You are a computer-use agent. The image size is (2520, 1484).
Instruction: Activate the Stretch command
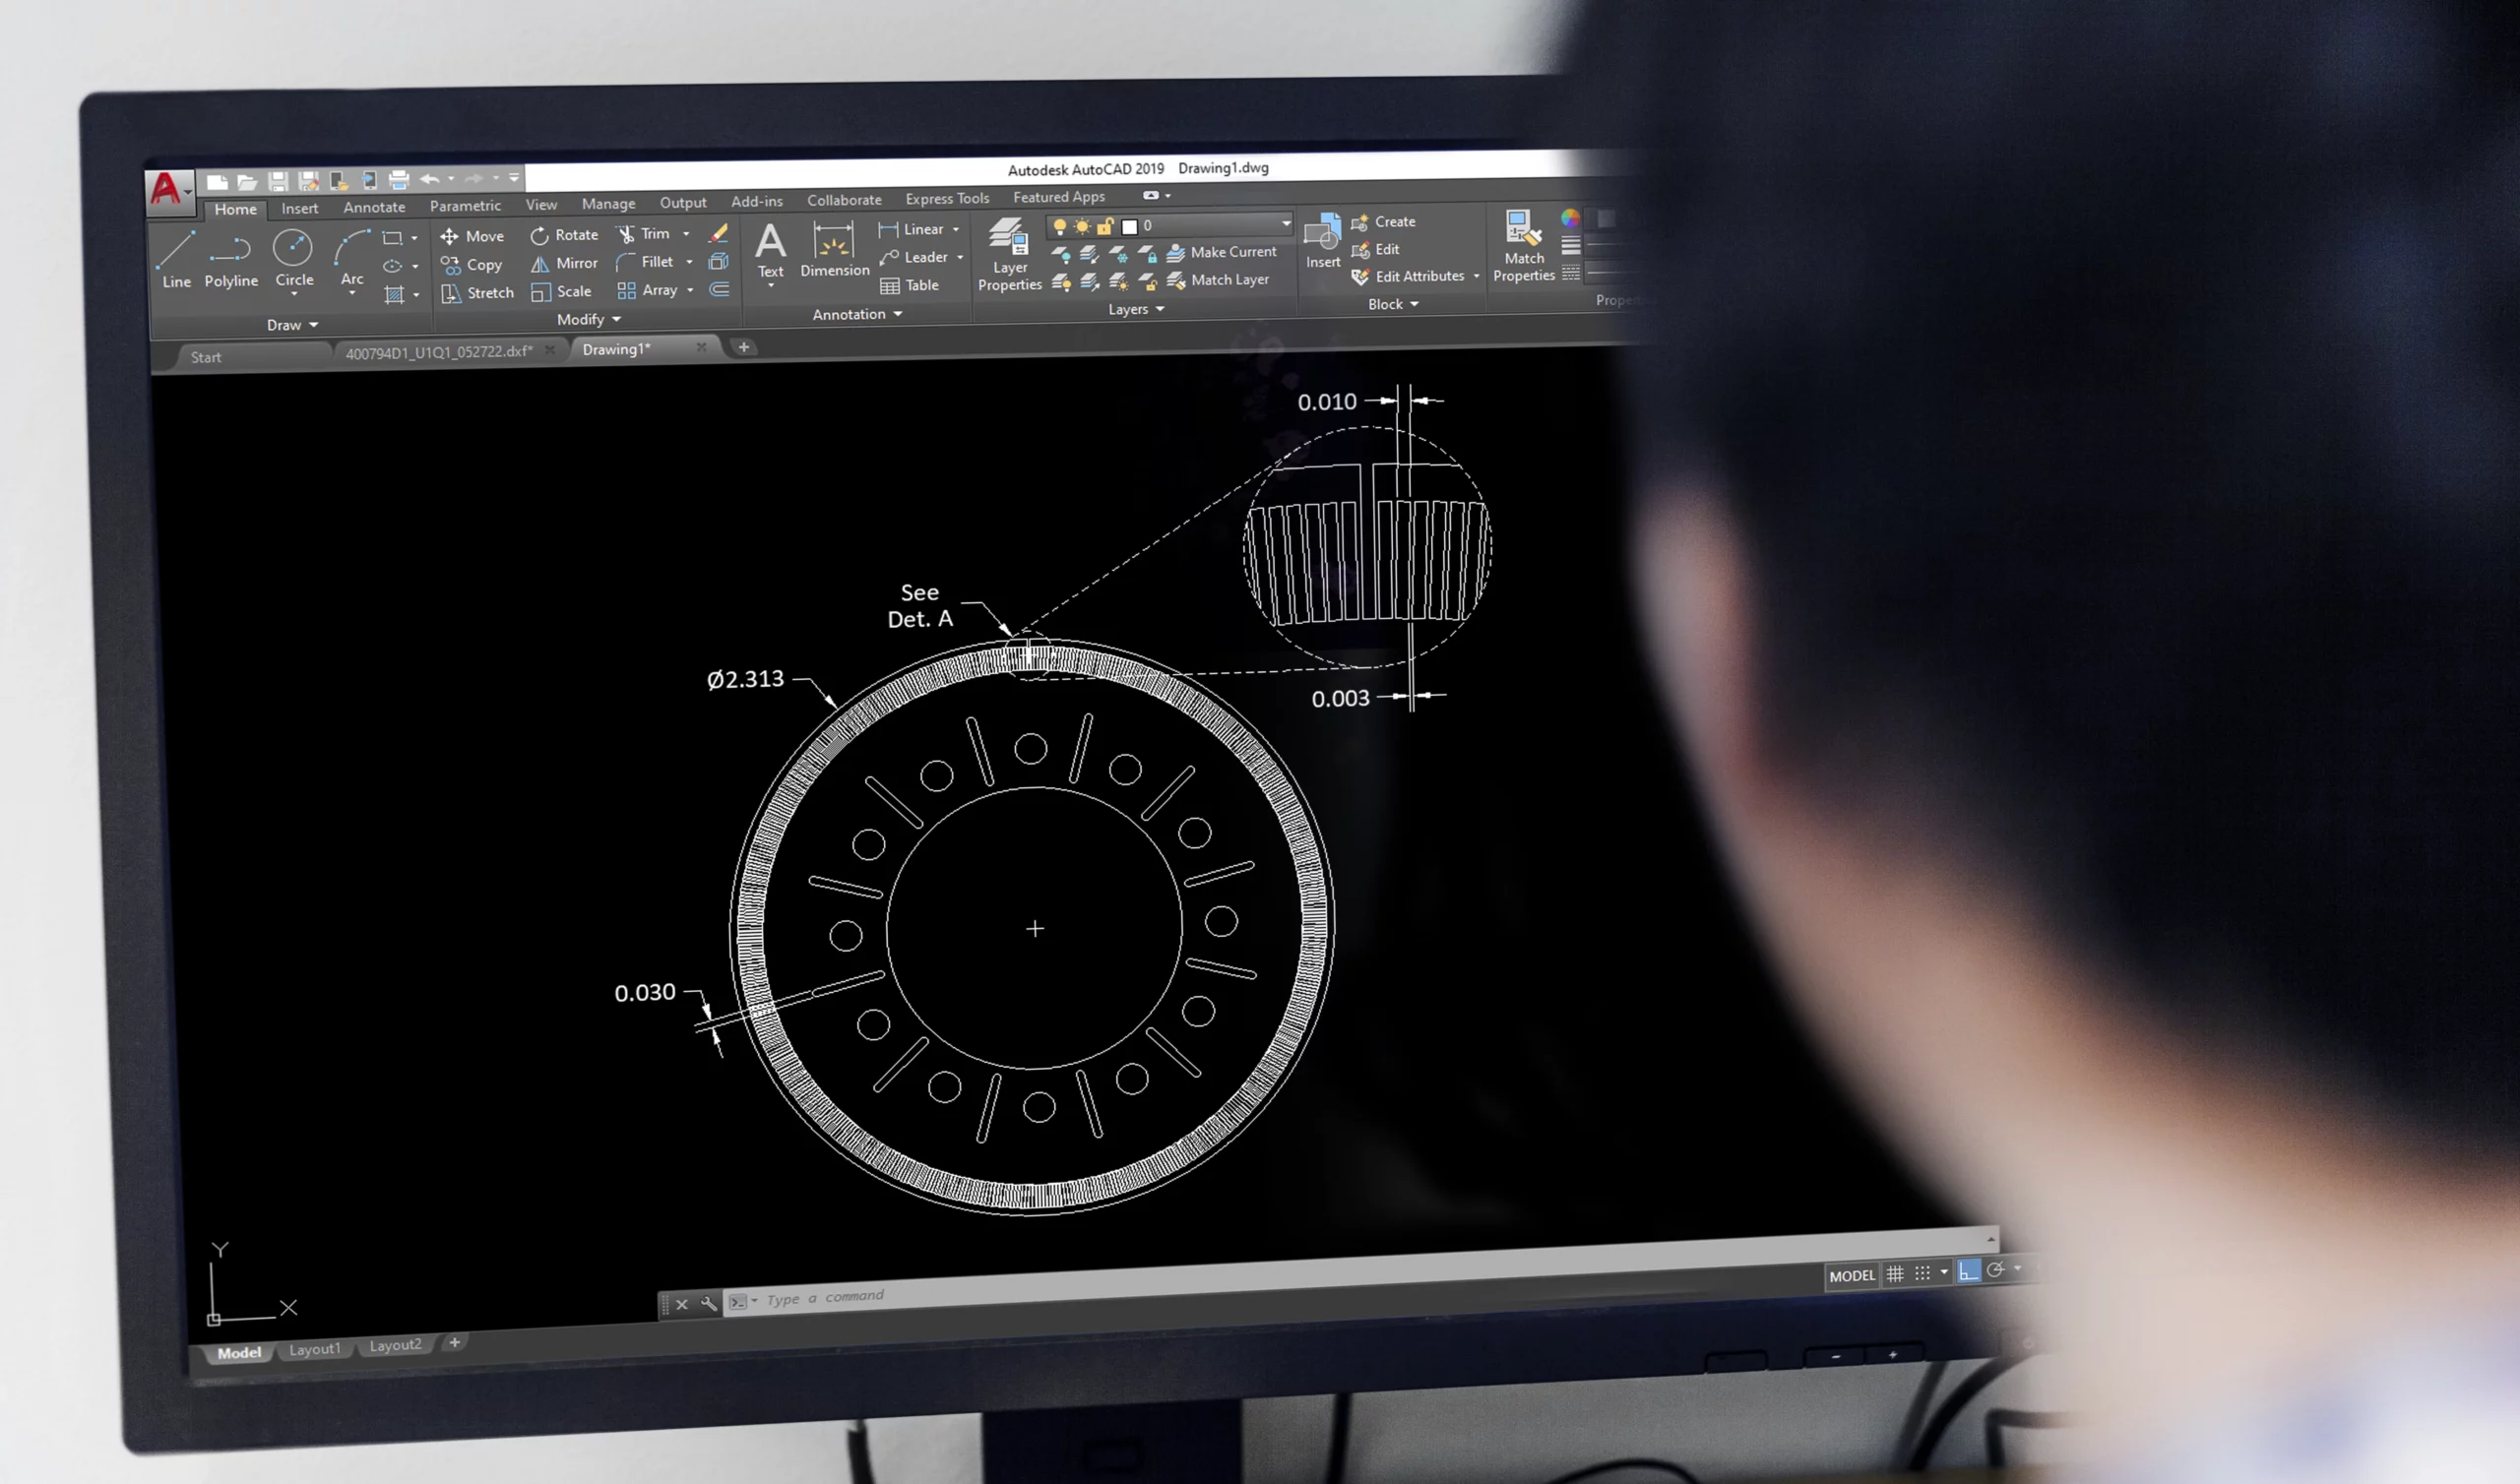(x=477, y=293)
